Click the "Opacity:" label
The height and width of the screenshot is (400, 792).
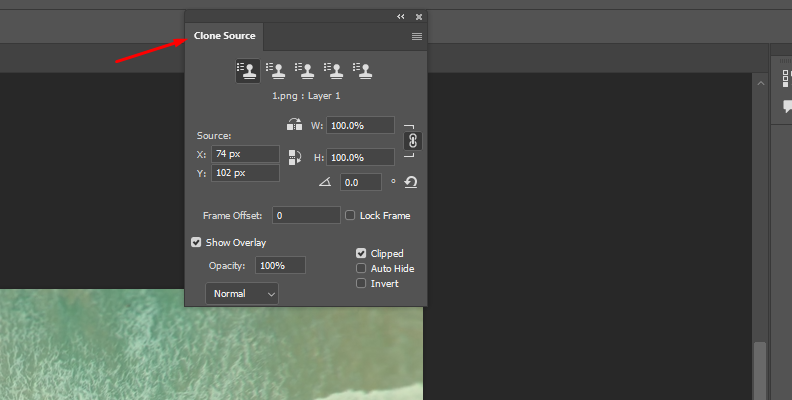point(227,266)
